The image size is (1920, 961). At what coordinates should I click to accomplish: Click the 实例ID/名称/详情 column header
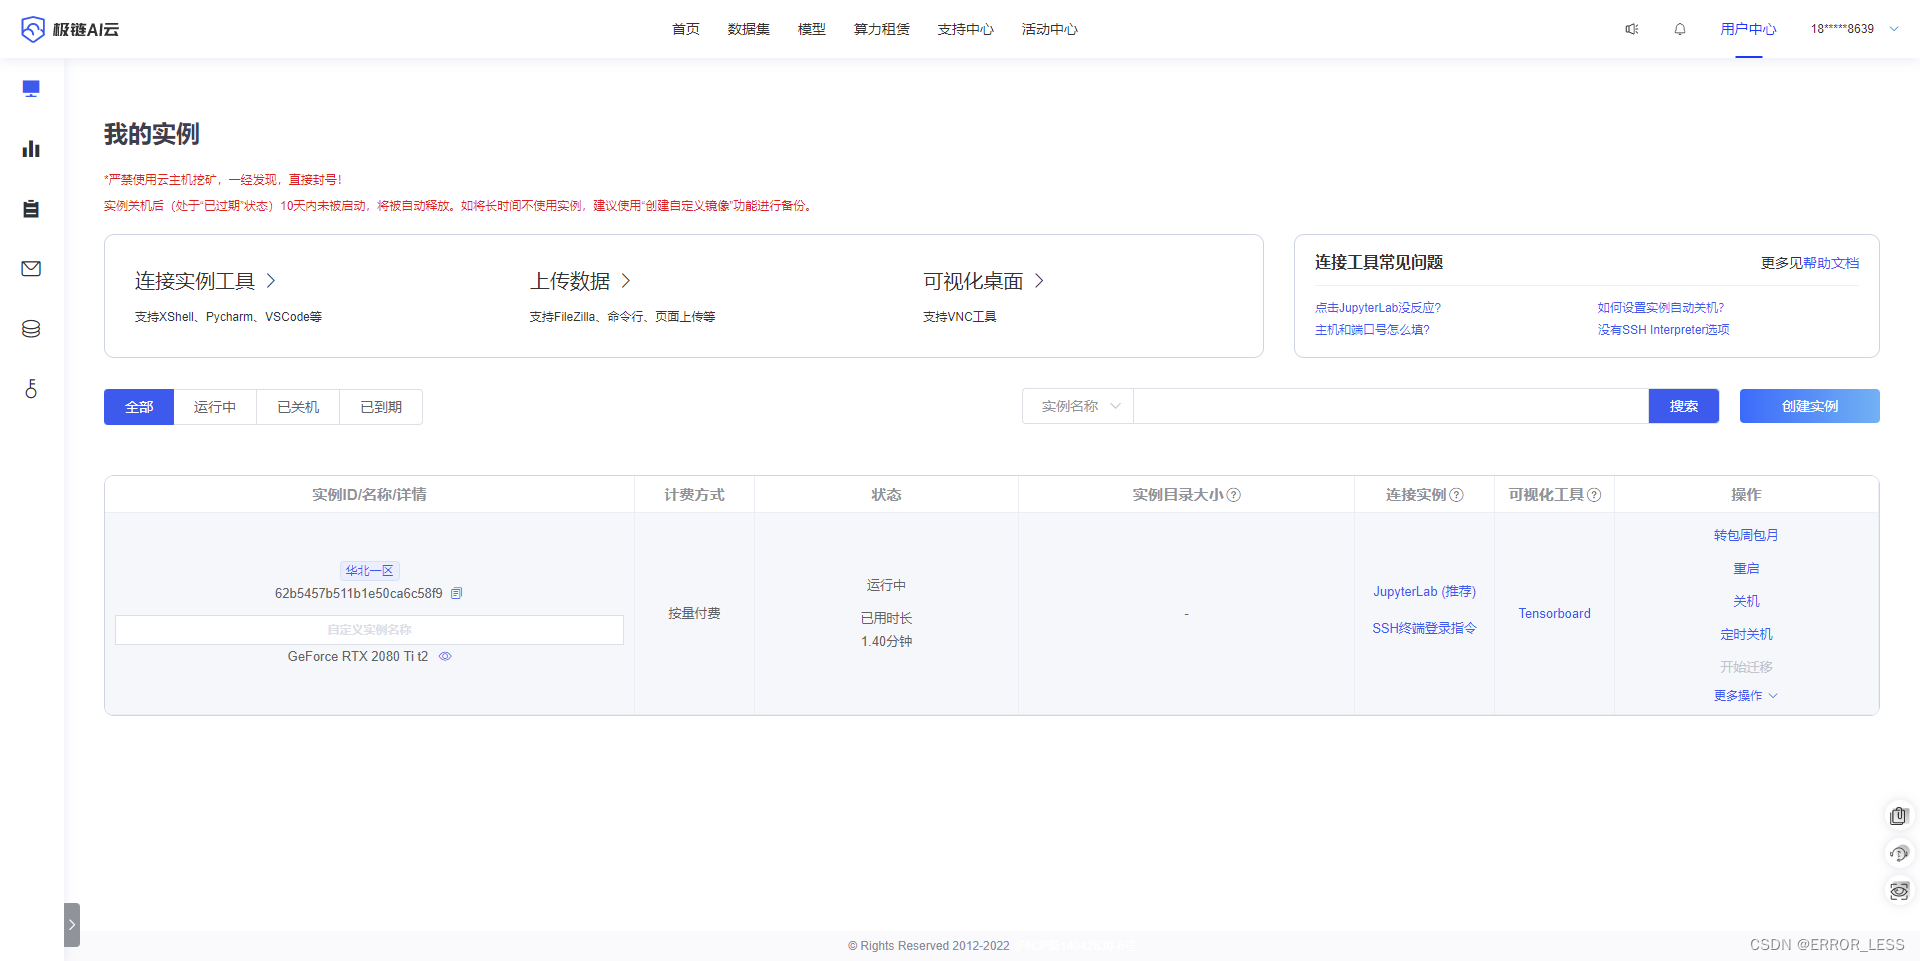pyautogui.click(x=369, y=495)
